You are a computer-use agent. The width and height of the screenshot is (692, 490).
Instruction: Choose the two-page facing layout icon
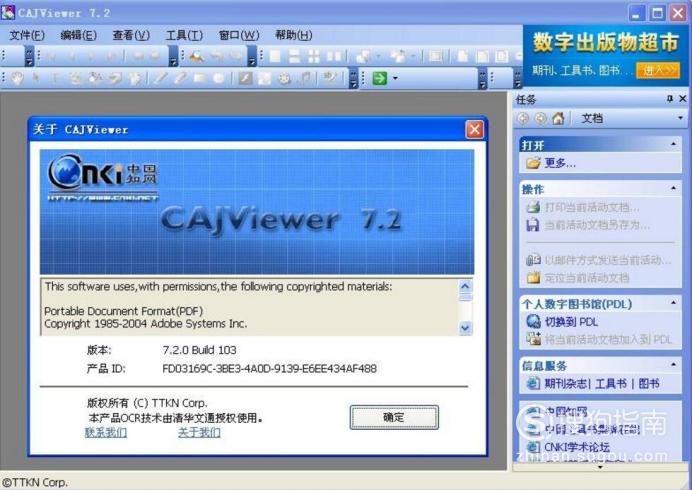click(334, 56)
